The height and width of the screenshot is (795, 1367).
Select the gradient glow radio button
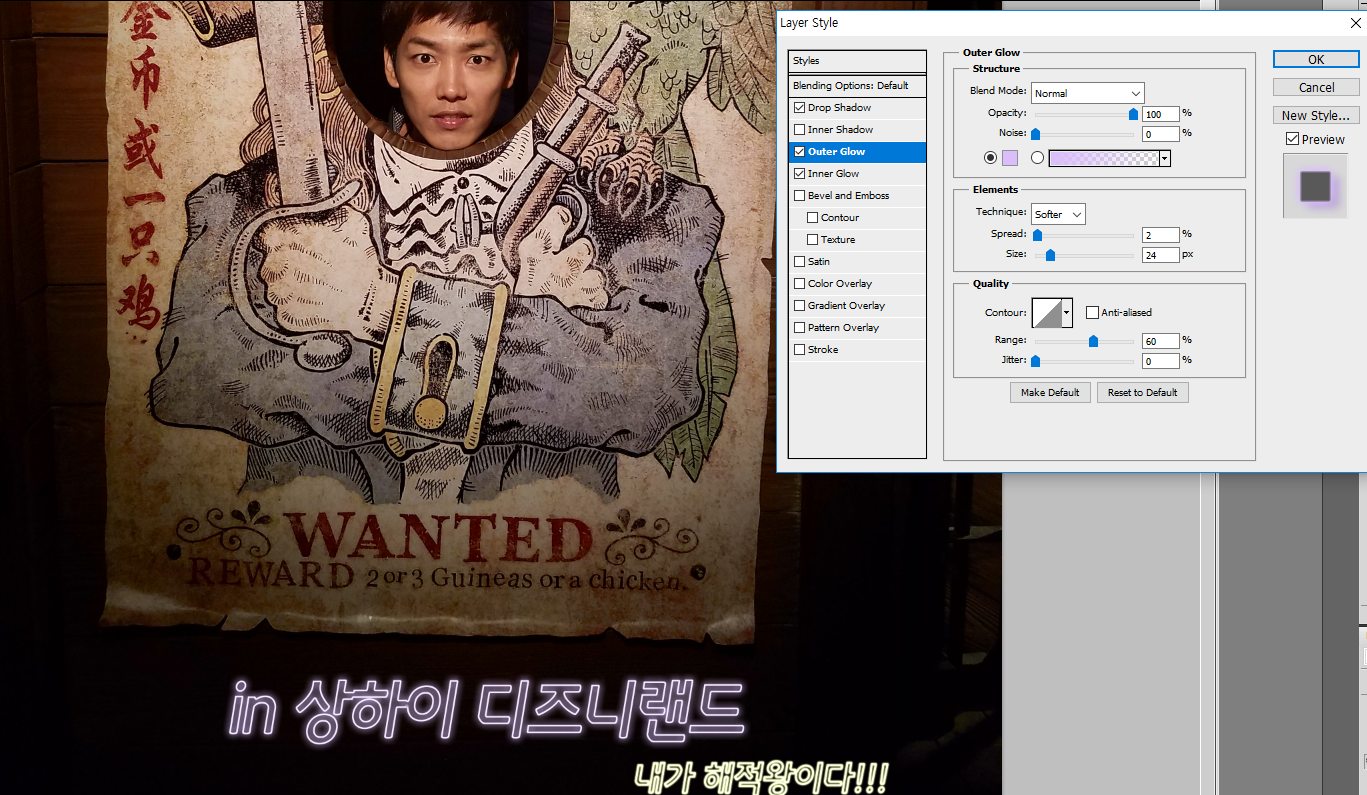pos(1037,158)
